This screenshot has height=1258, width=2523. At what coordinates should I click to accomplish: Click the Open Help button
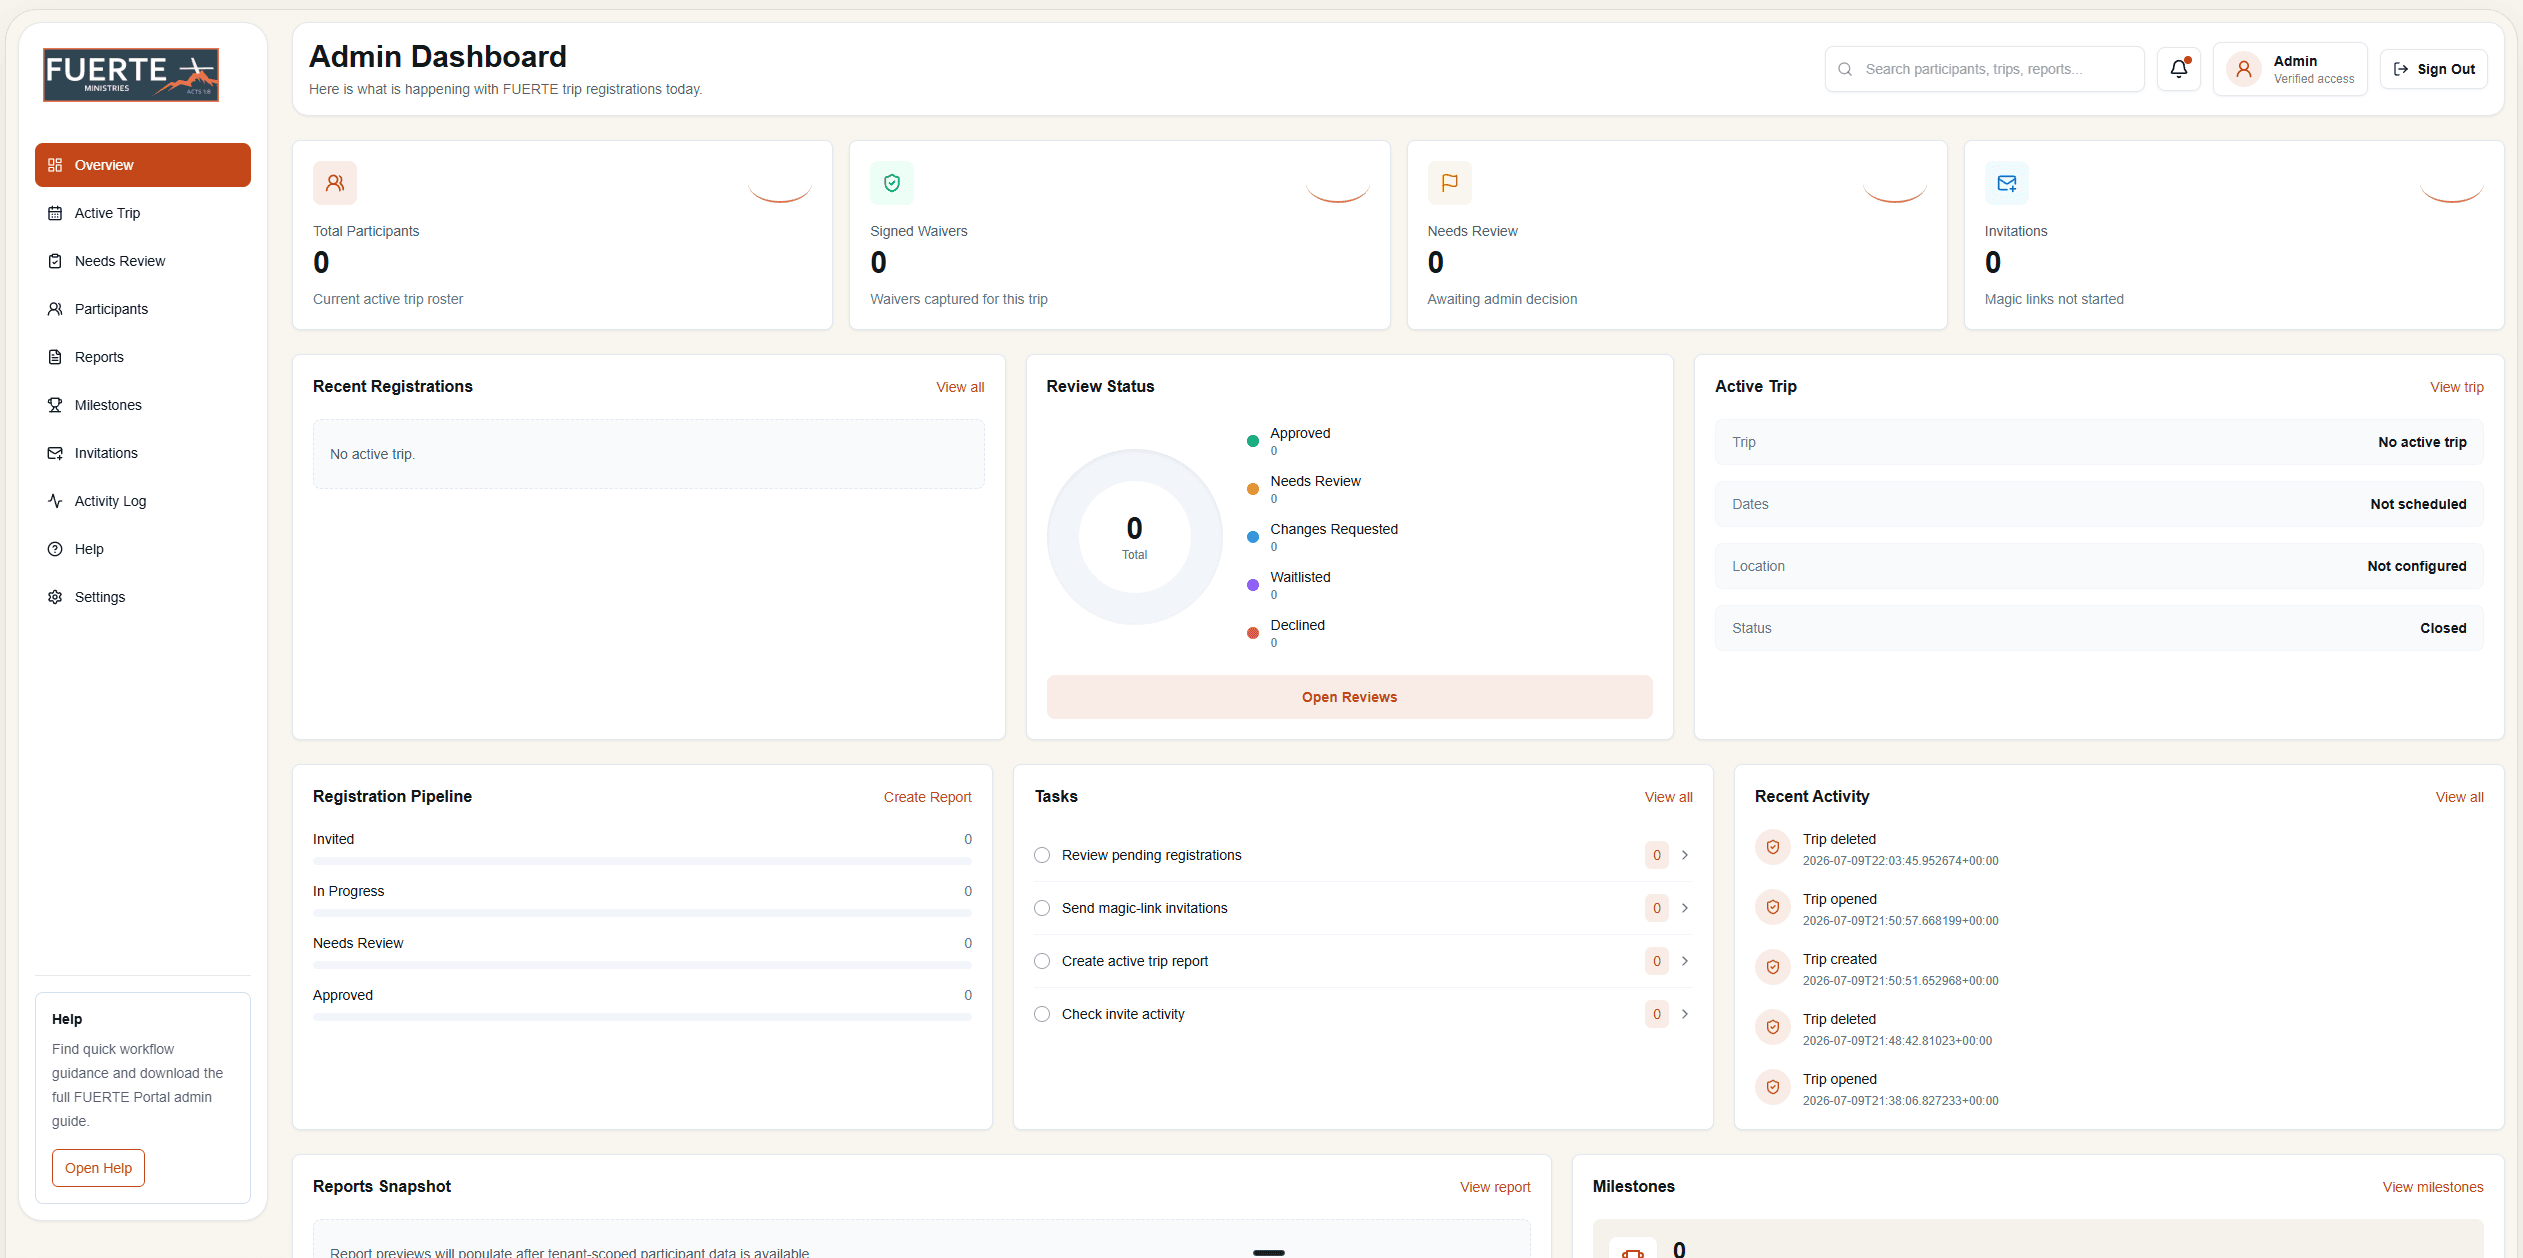98,1168
